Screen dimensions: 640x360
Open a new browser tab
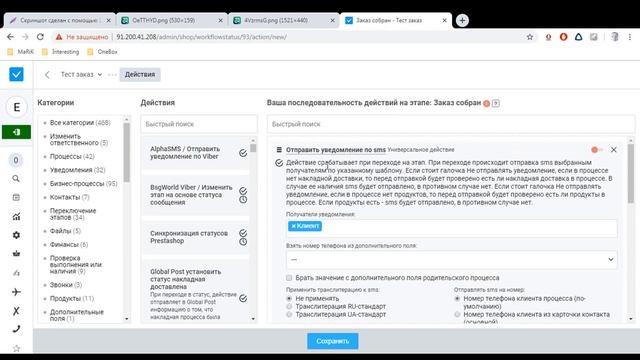462,20
